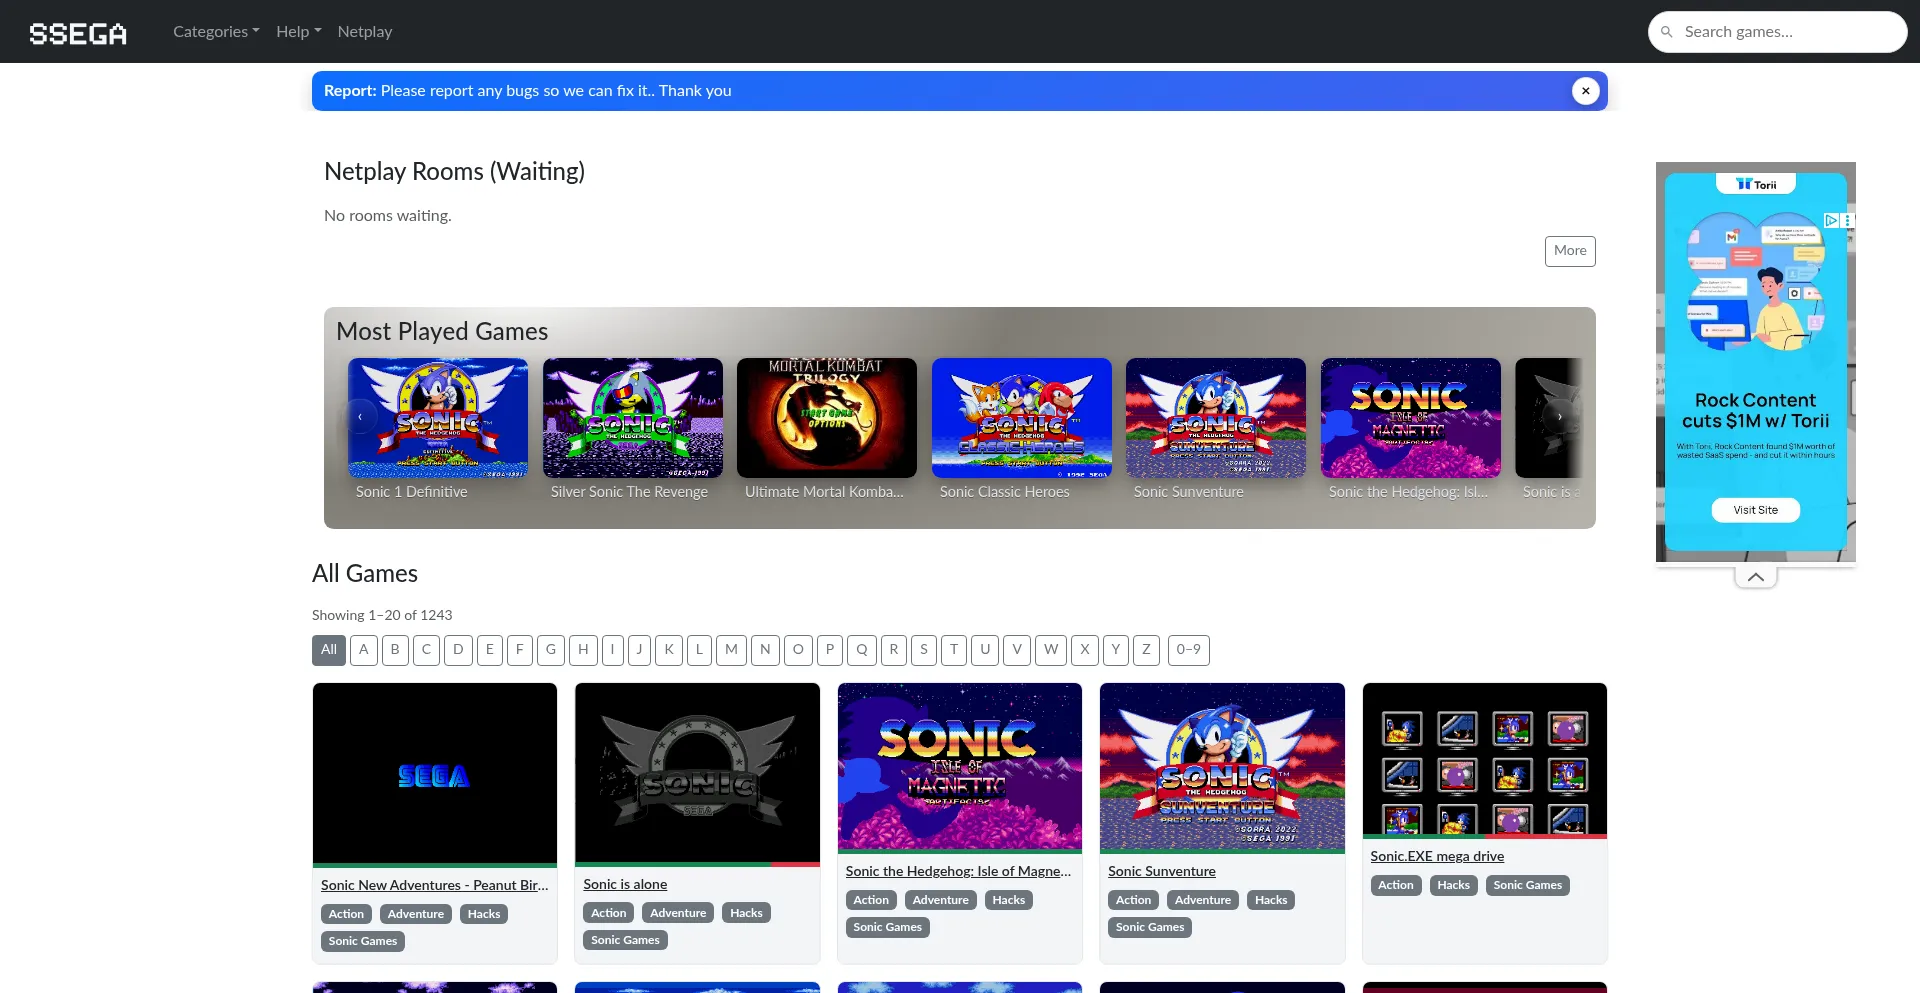The width and height of the screenshot is (1920, 993).
Task: Collapse the ad with chevron-up button
Action: [x=1755, y=577]
